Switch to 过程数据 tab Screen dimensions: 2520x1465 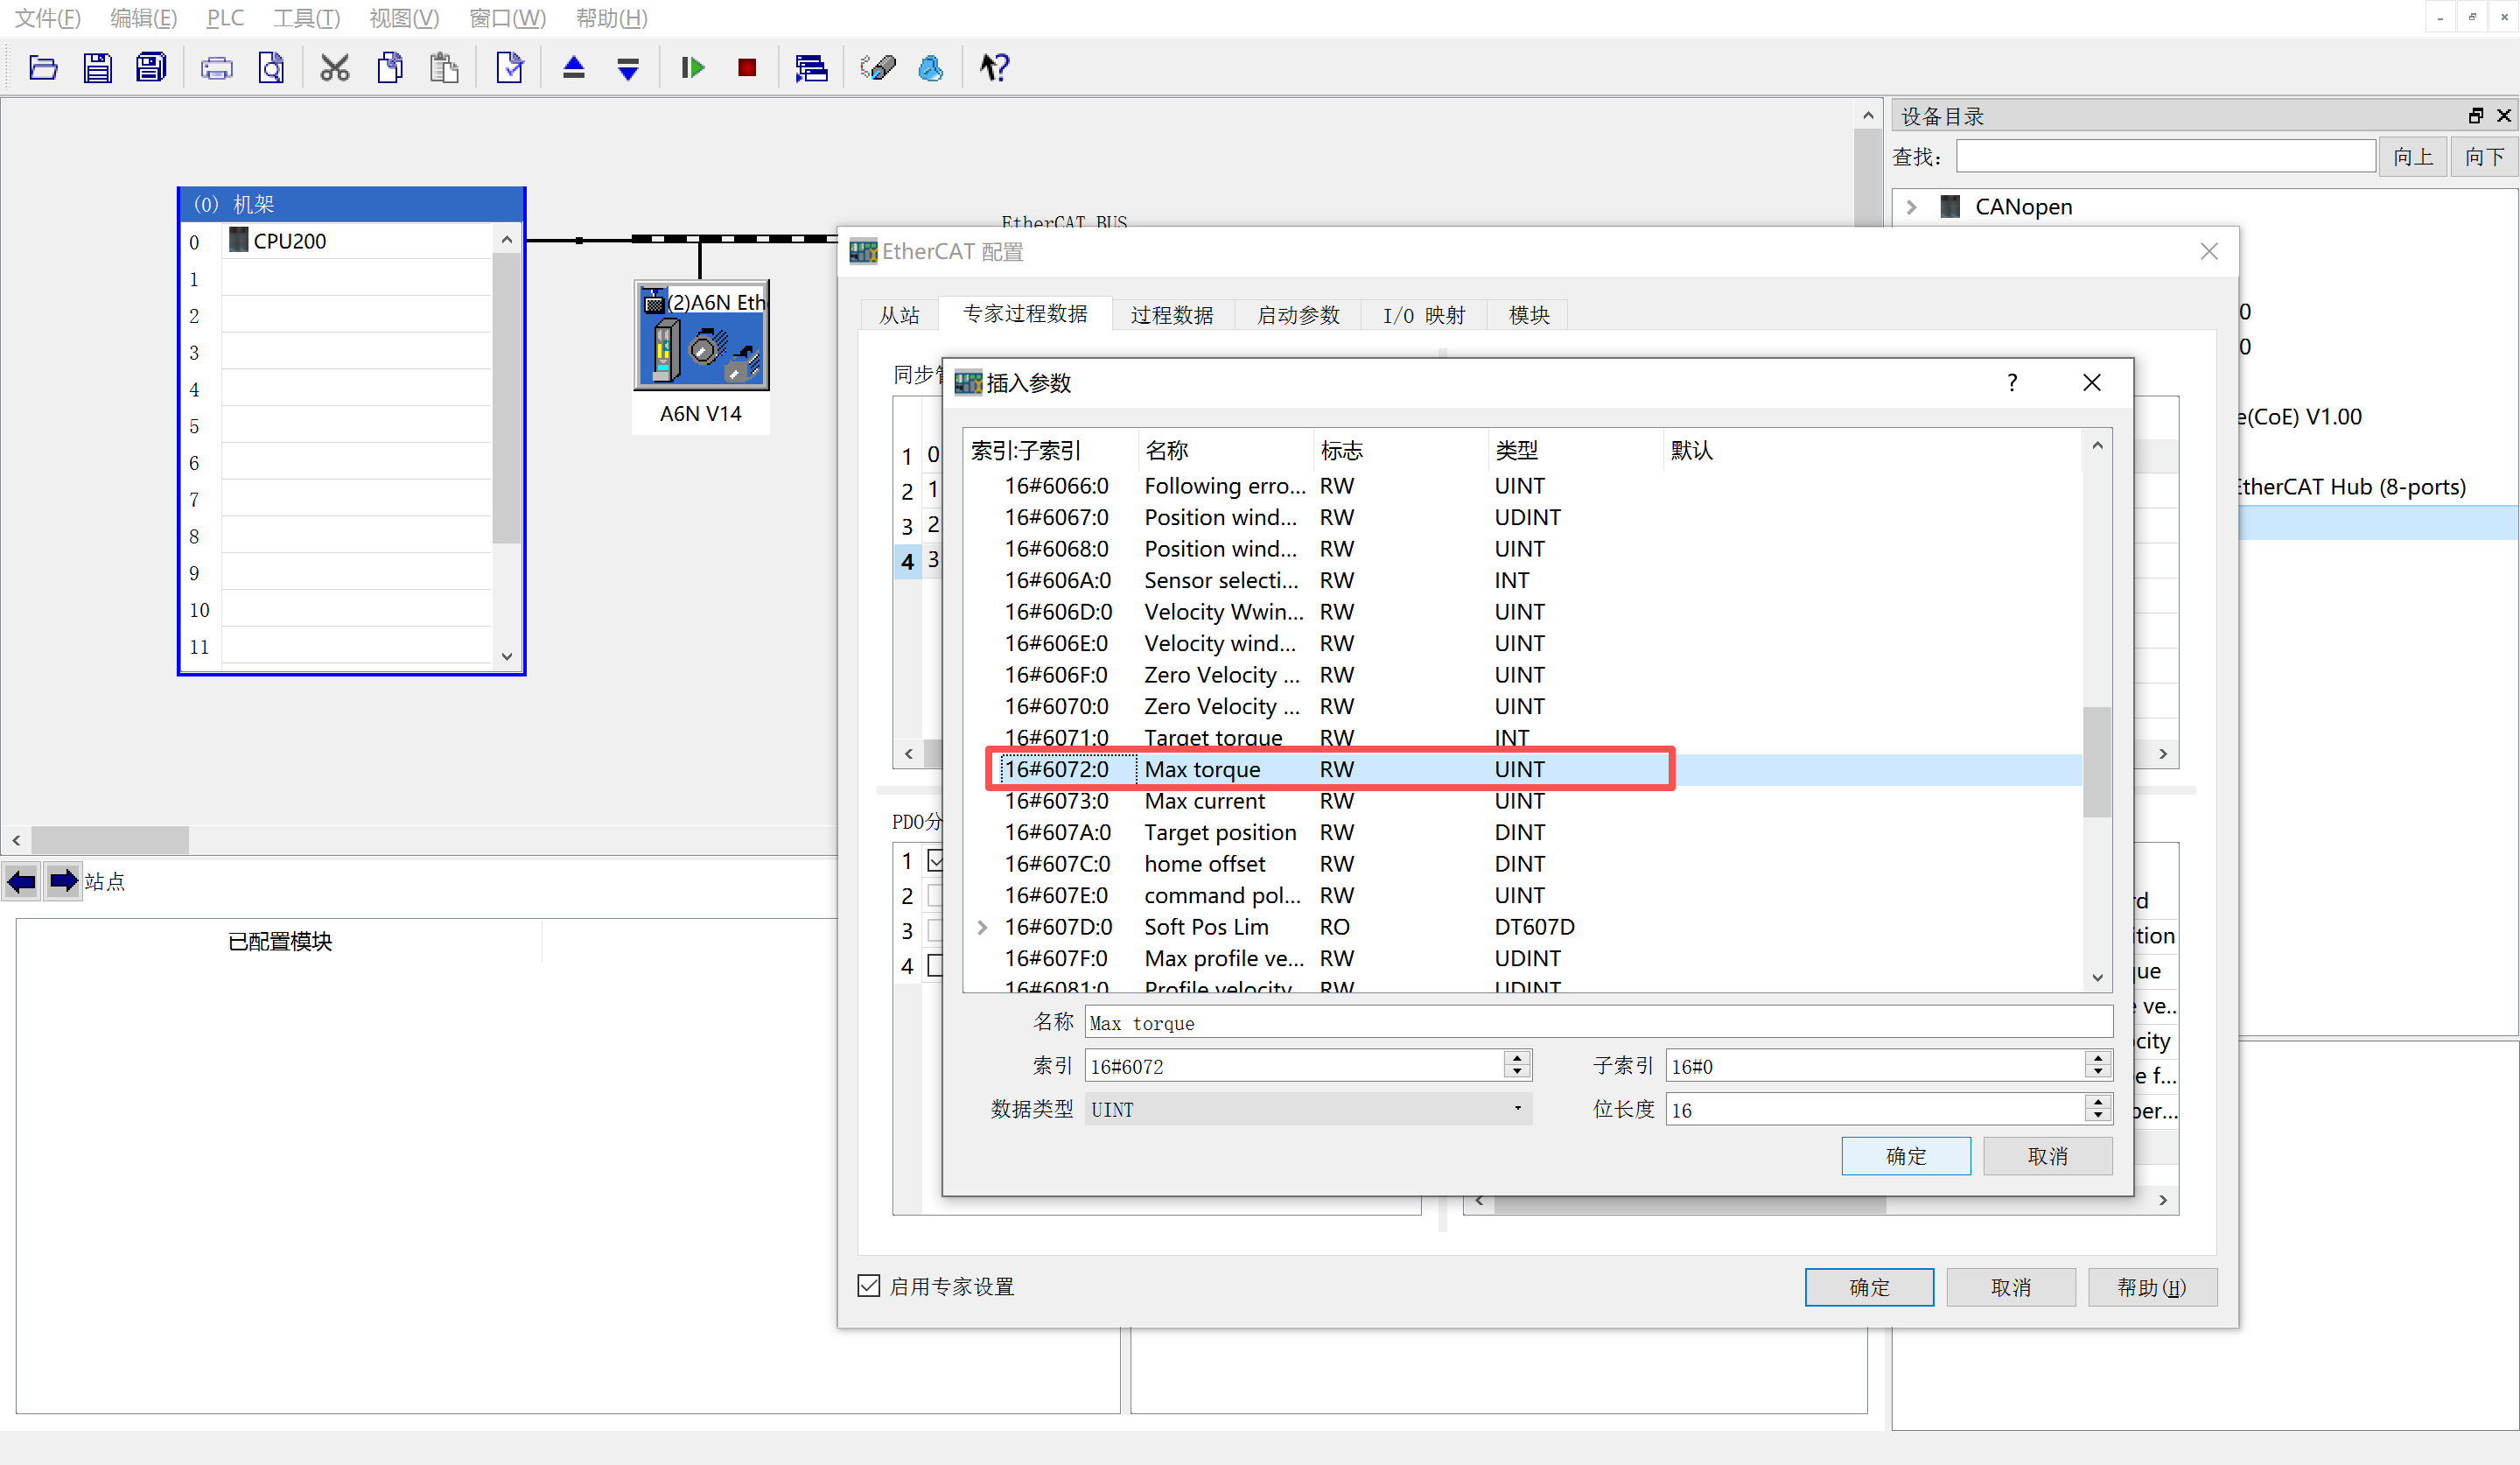[x=1172, y=315]
